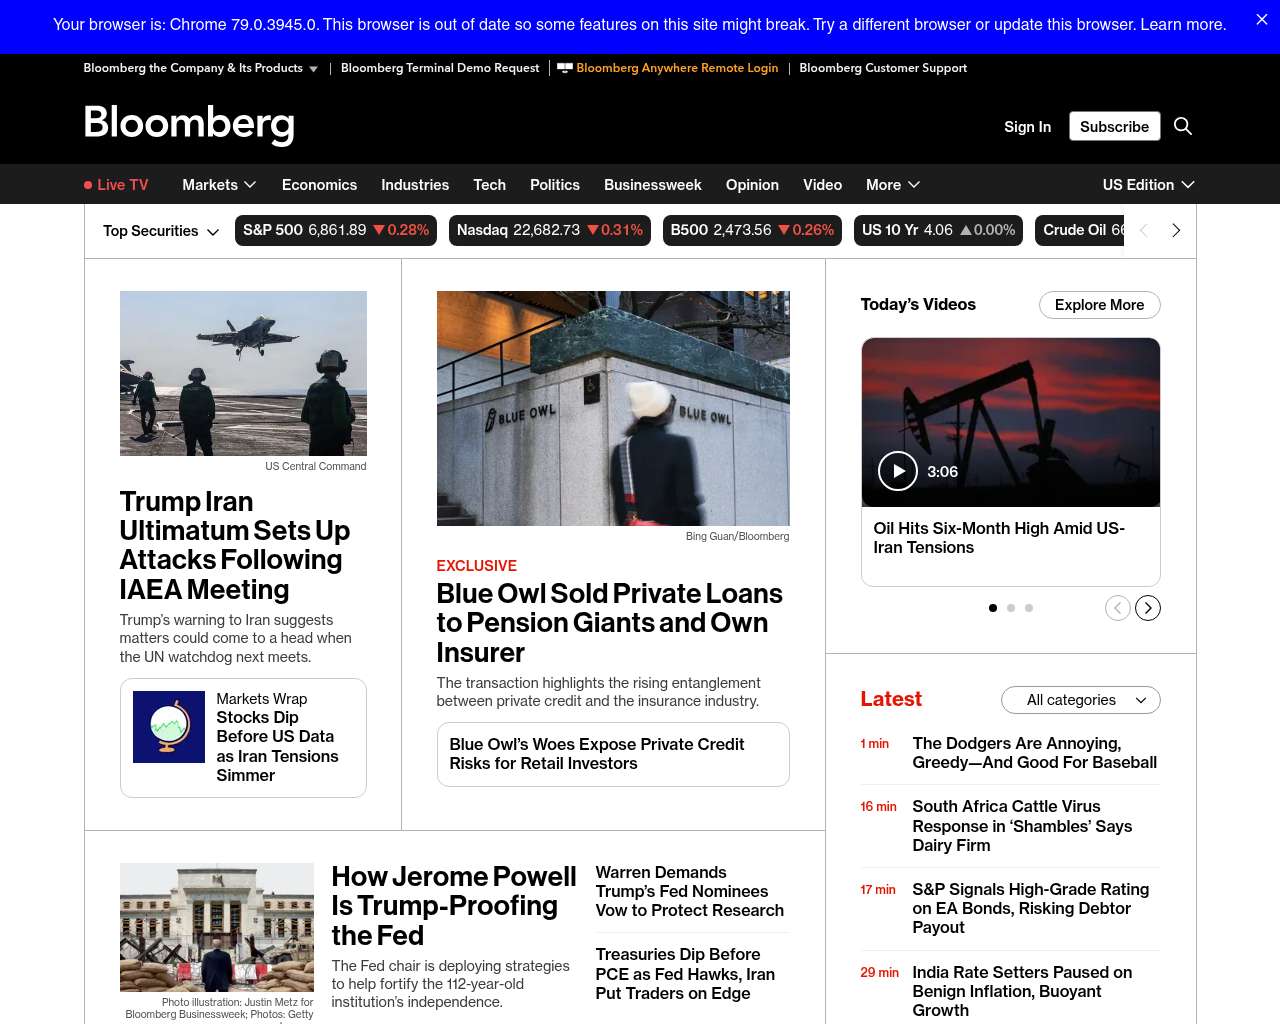Image resolution: width=1280 pixels, height=1024 pixels.
Task: Dismiss the outdated browser banner
Action: tap(1262, 20)
